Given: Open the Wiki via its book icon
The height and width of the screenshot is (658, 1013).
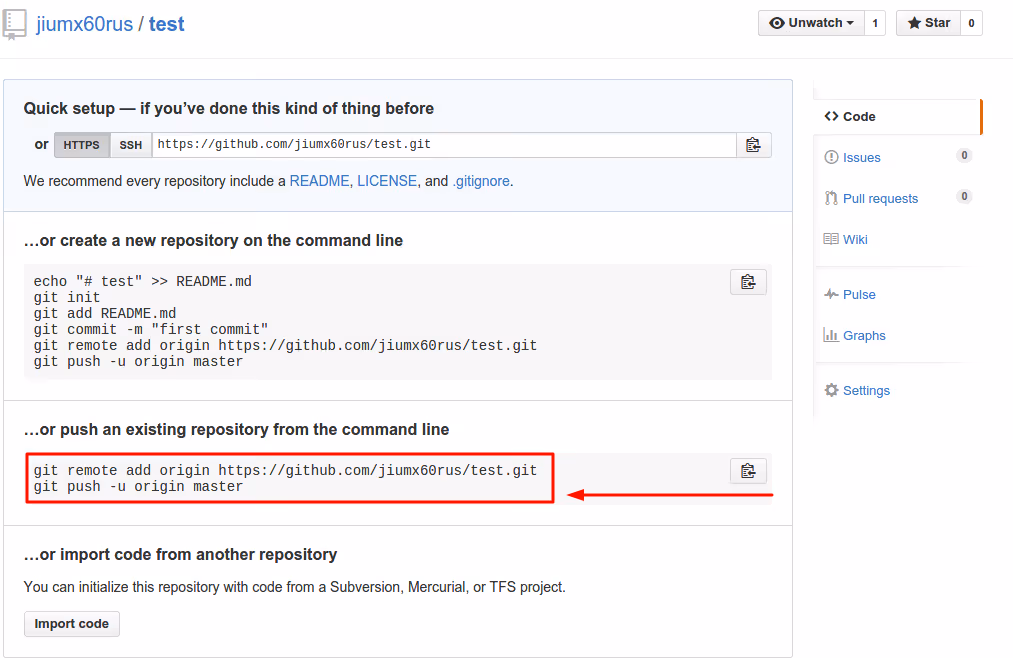Looking at the screenshot, I should [831, 239].
